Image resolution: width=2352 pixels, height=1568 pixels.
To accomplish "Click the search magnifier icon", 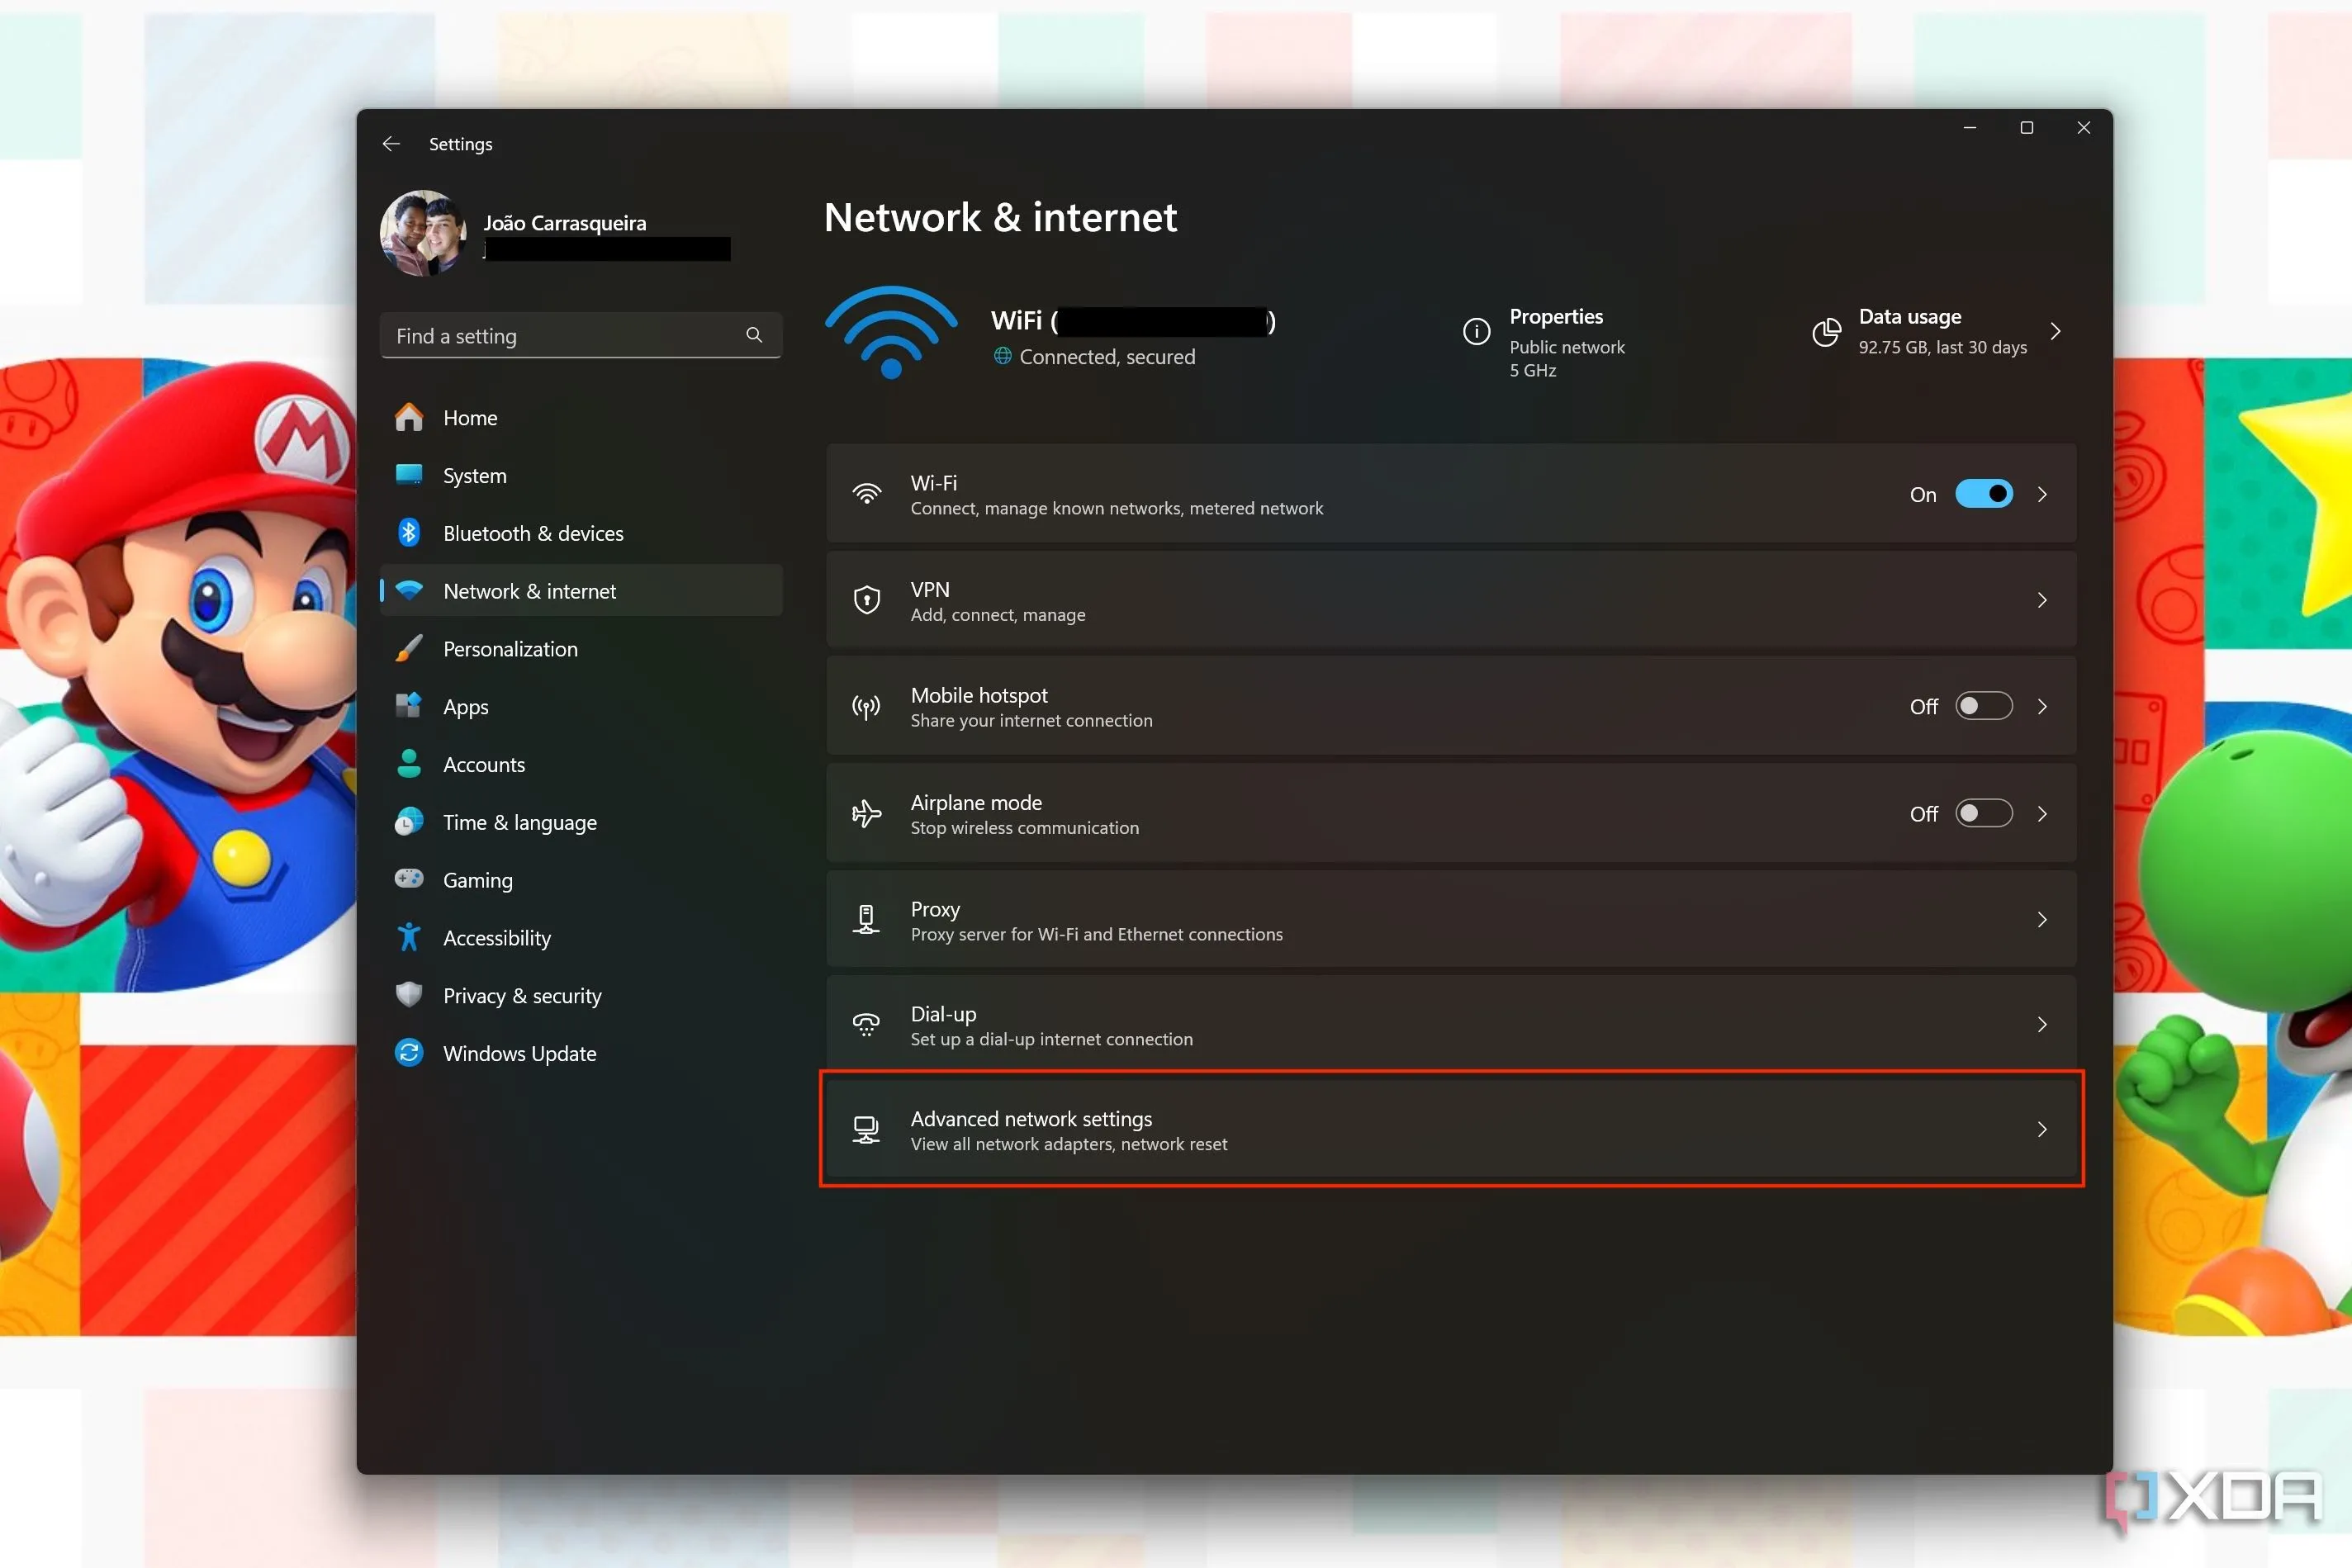I will click(x=754, y=335).
